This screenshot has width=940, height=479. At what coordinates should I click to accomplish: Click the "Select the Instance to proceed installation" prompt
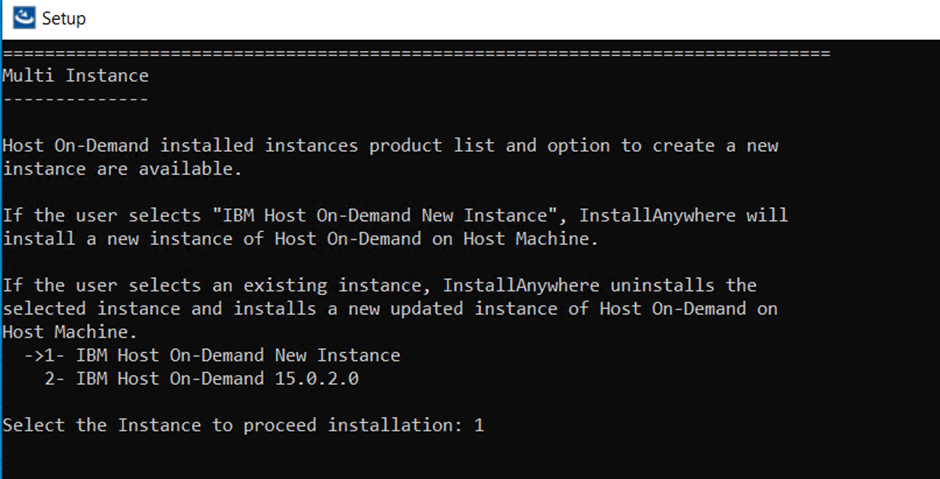pyautogui.click(x=232, y=425)
